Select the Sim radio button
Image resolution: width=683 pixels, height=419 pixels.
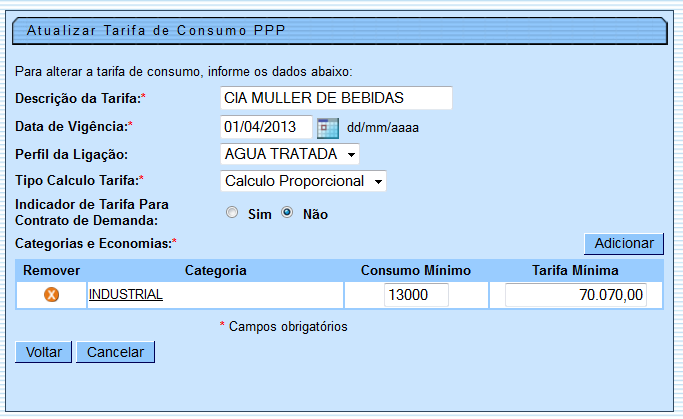click(x=232, y=213)
